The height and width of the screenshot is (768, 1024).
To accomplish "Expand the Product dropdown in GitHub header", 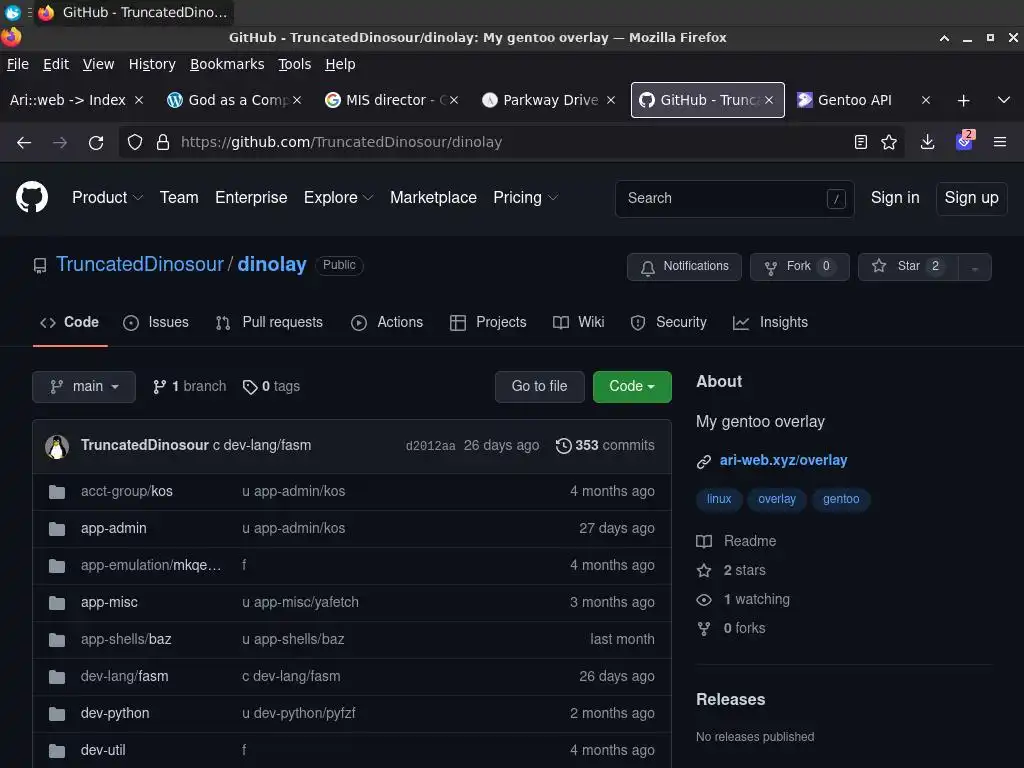I will point(107,198).
